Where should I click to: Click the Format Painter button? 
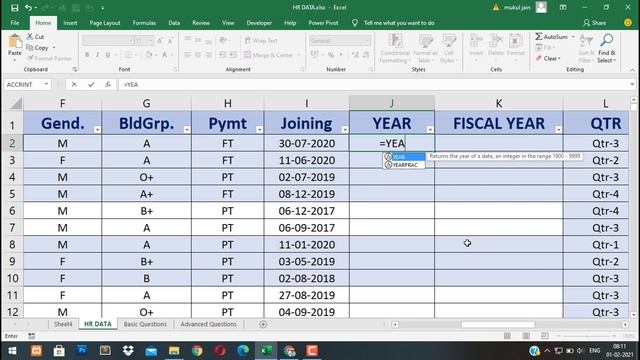[x=49, y=58]
